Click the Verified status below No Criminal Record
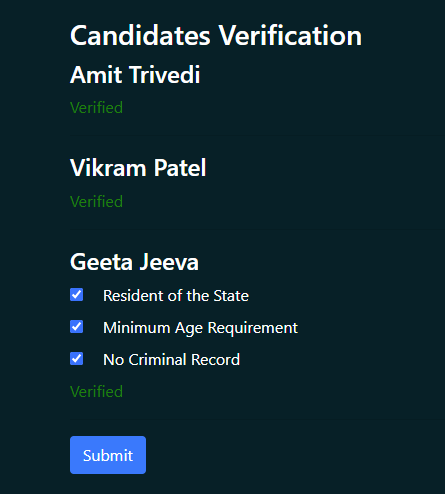 (96, 391)
